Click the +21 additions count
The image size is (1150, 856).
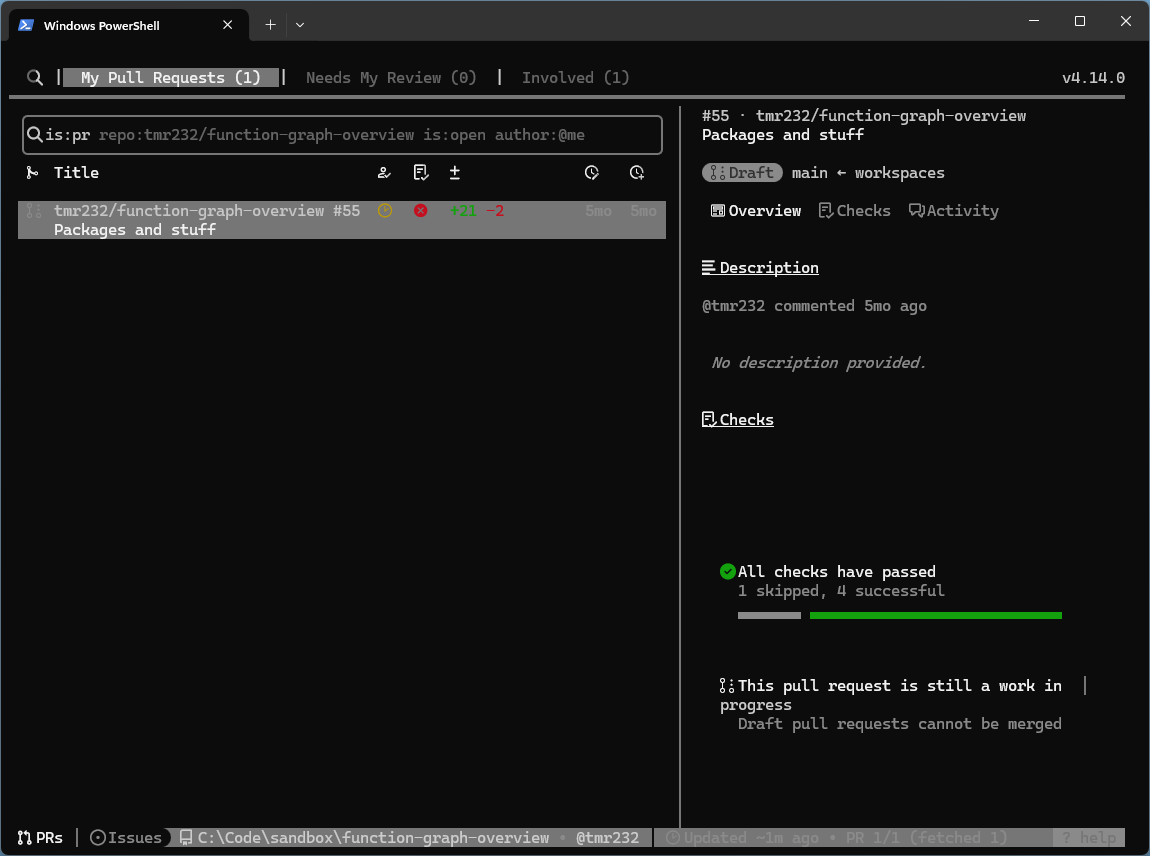coord(463,211)
